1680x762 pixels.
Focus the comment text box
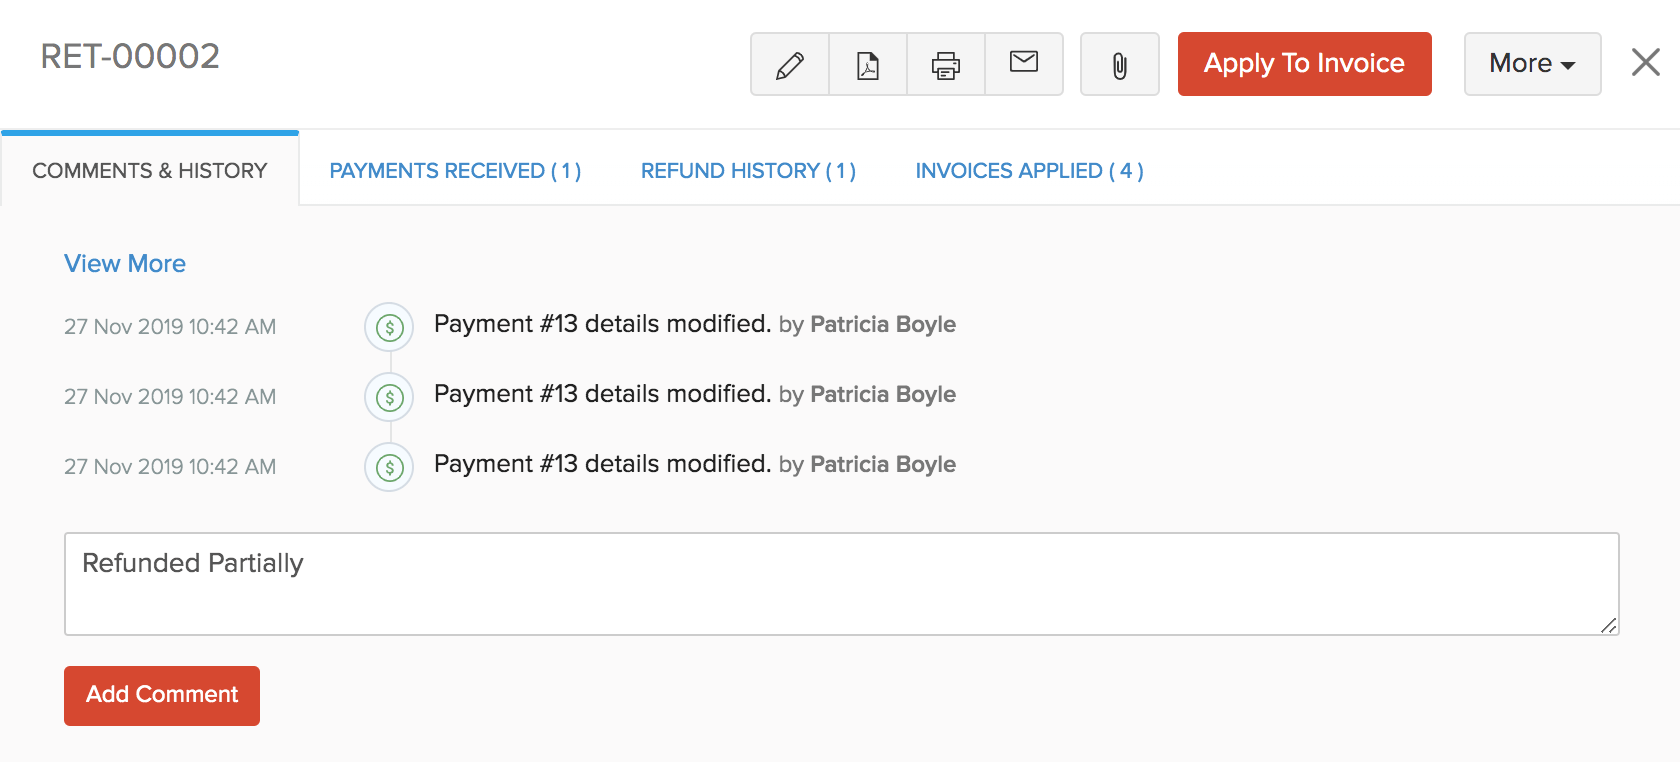tap(840, 584)
